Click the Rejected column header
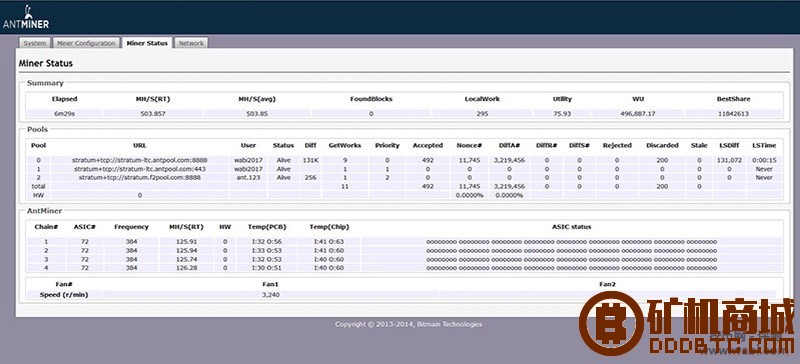The height and width of the screenshot is (364, 800). tap(617, 145)
